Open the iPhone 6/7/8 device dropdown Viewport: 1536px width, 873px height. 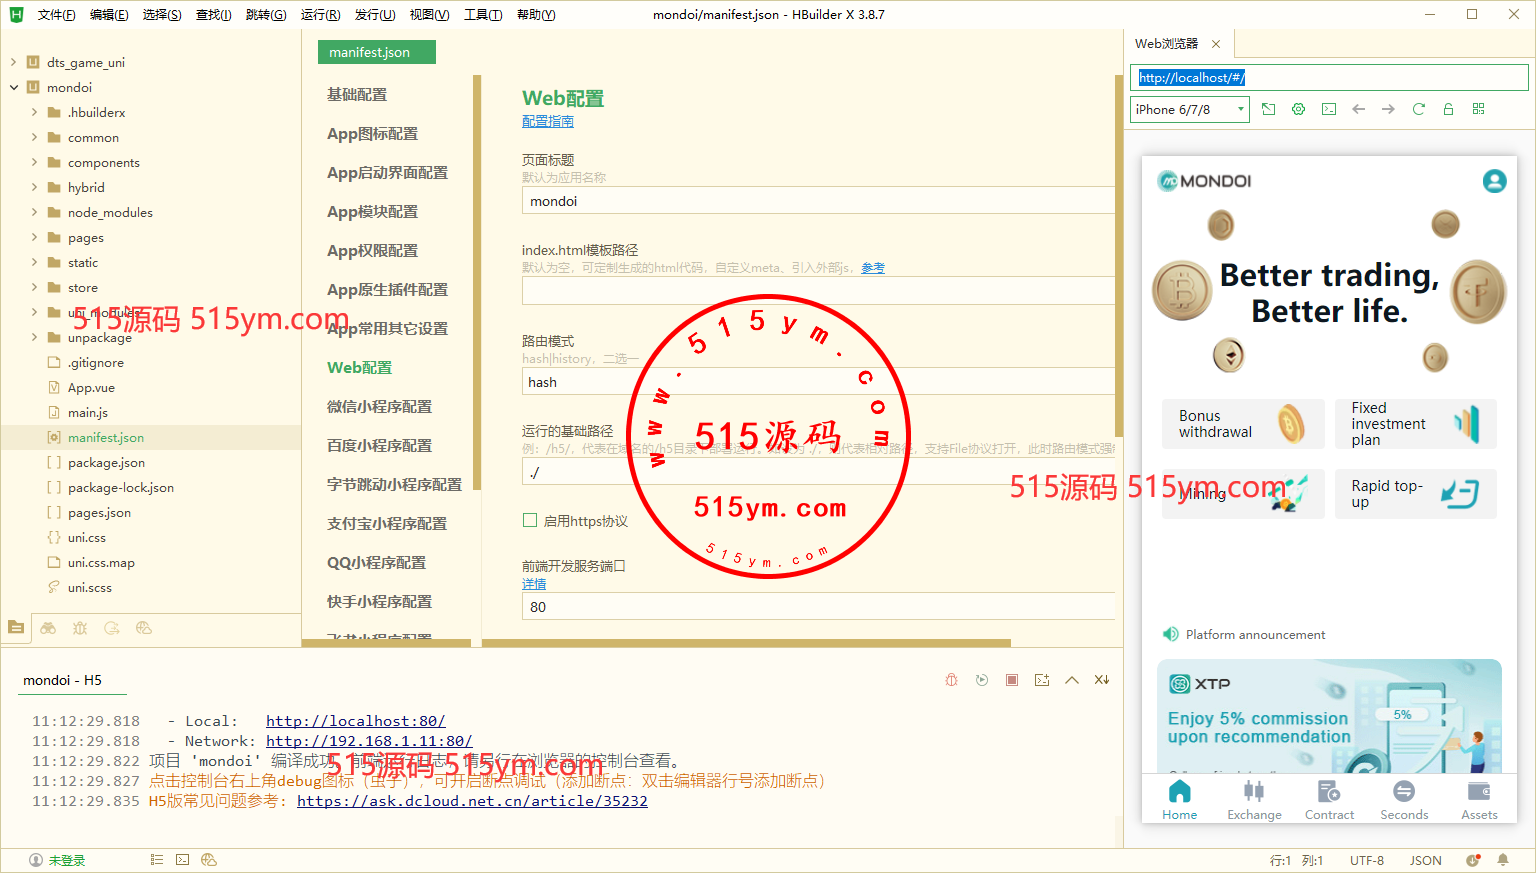click(x=1189, y=109)
